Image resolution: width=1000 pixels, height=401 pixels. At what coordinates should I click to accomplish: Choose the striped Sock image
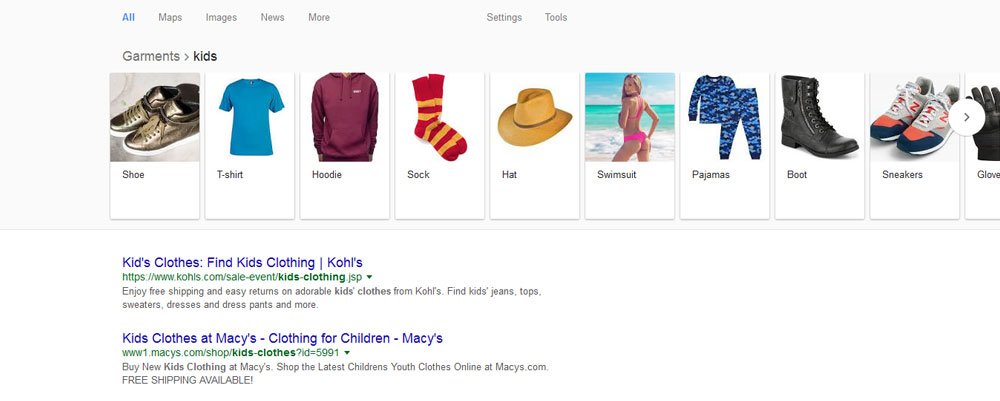tap(440, 117)
